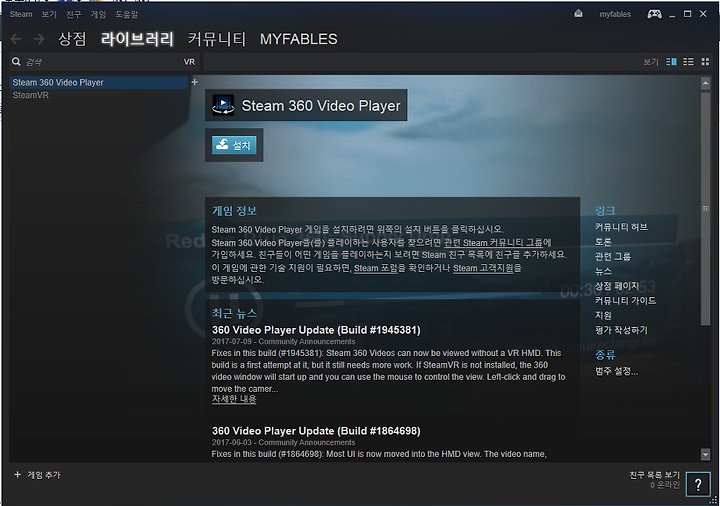Click the 0 온라인 status text
This screenshot has width=720, height=506.
point(664,485)
